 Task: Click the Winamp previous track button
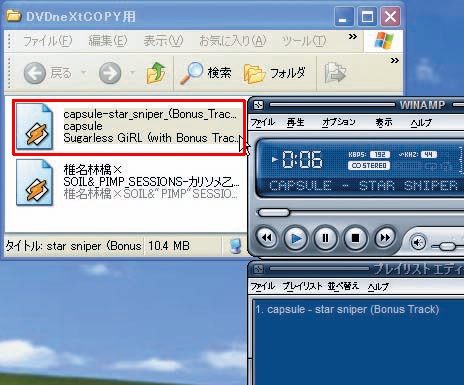tap(267, 238)
